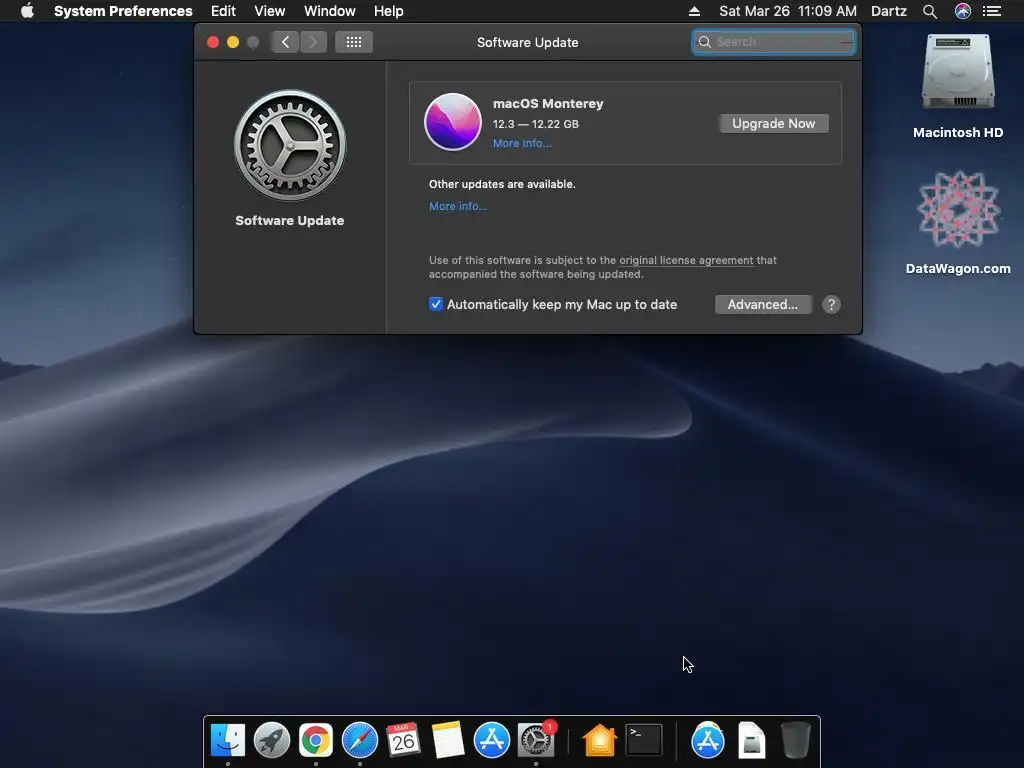Minimize the Software Update window
The image size is (1024, 768).
click(x=232, y=42)
